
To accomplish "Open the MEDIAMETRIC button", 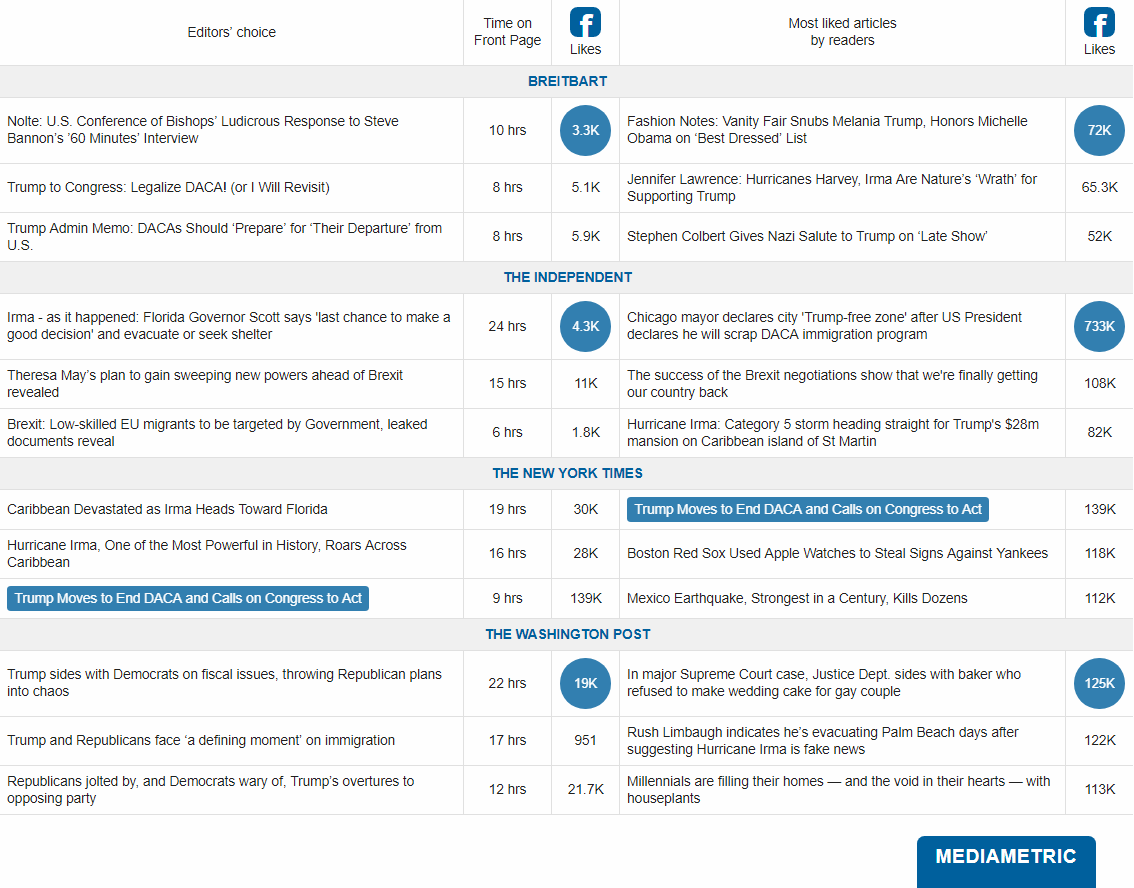I will (x=1005, y=857).
